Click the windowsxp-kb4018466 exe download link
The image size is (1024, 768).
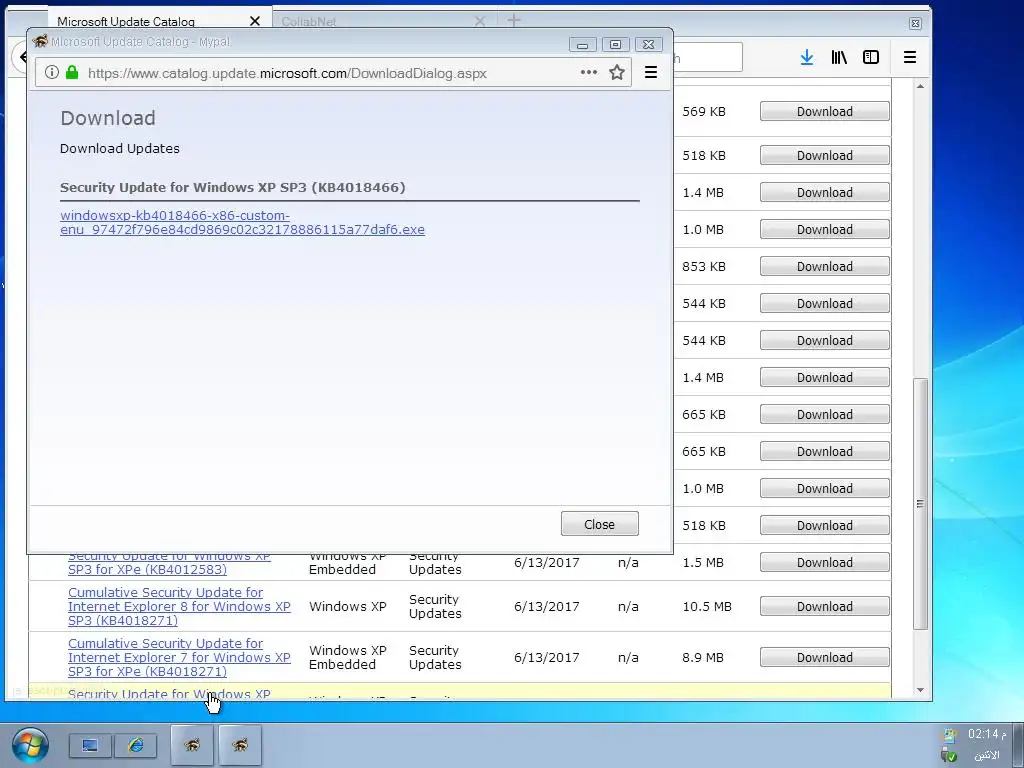pos(242,223)
